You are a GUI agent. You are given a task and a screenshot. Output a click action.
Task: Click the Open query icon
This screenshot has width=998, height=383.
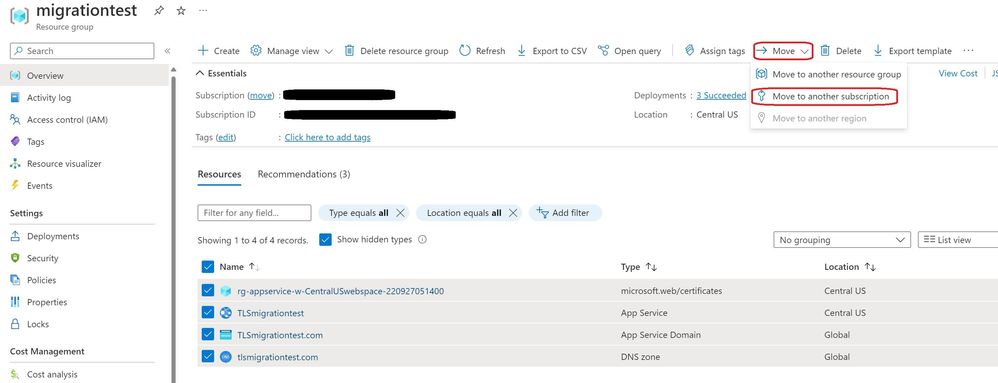click(603, 51)
